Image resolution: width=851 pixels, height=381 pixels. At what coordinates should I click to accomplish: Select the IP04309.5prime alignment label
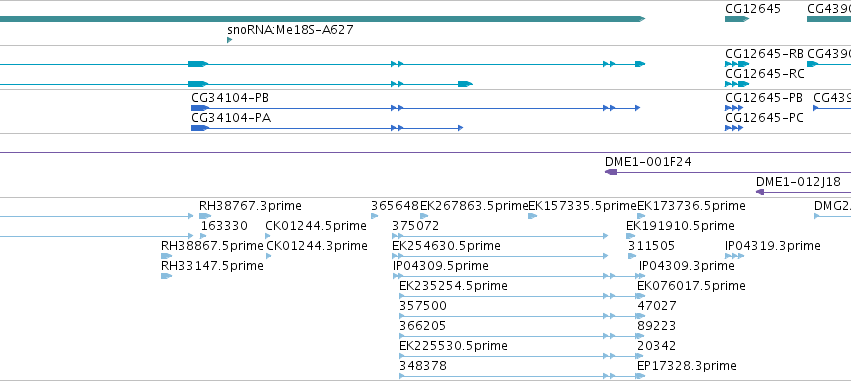(x=441, y=266)
